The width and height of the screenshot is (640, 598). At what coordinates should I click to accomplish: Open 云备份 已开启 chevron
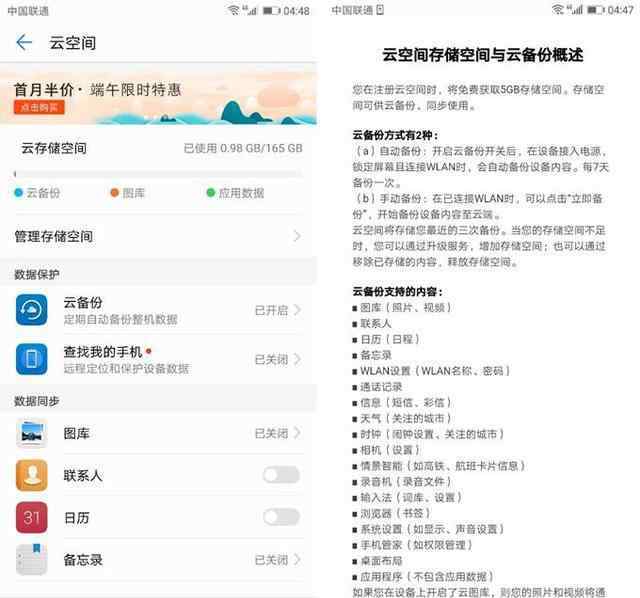pos(298,310)
